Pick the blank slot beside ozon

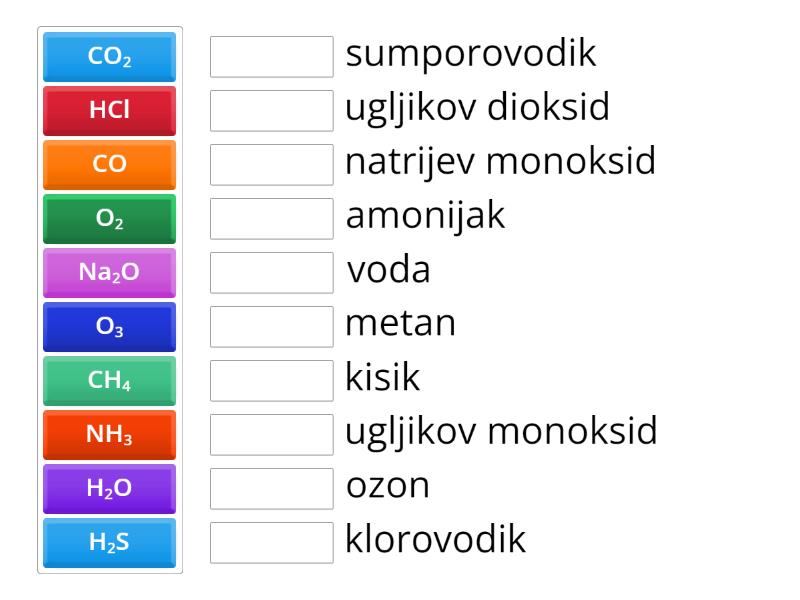272,489
